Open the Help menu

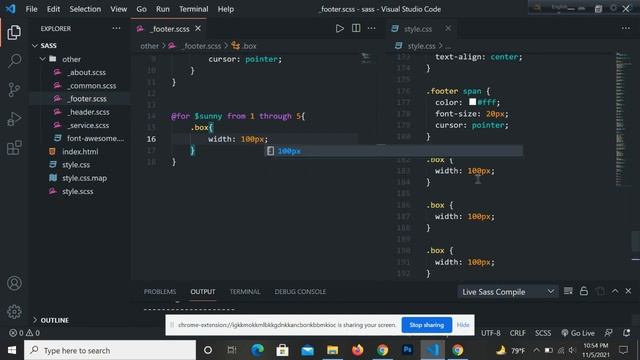225,9
